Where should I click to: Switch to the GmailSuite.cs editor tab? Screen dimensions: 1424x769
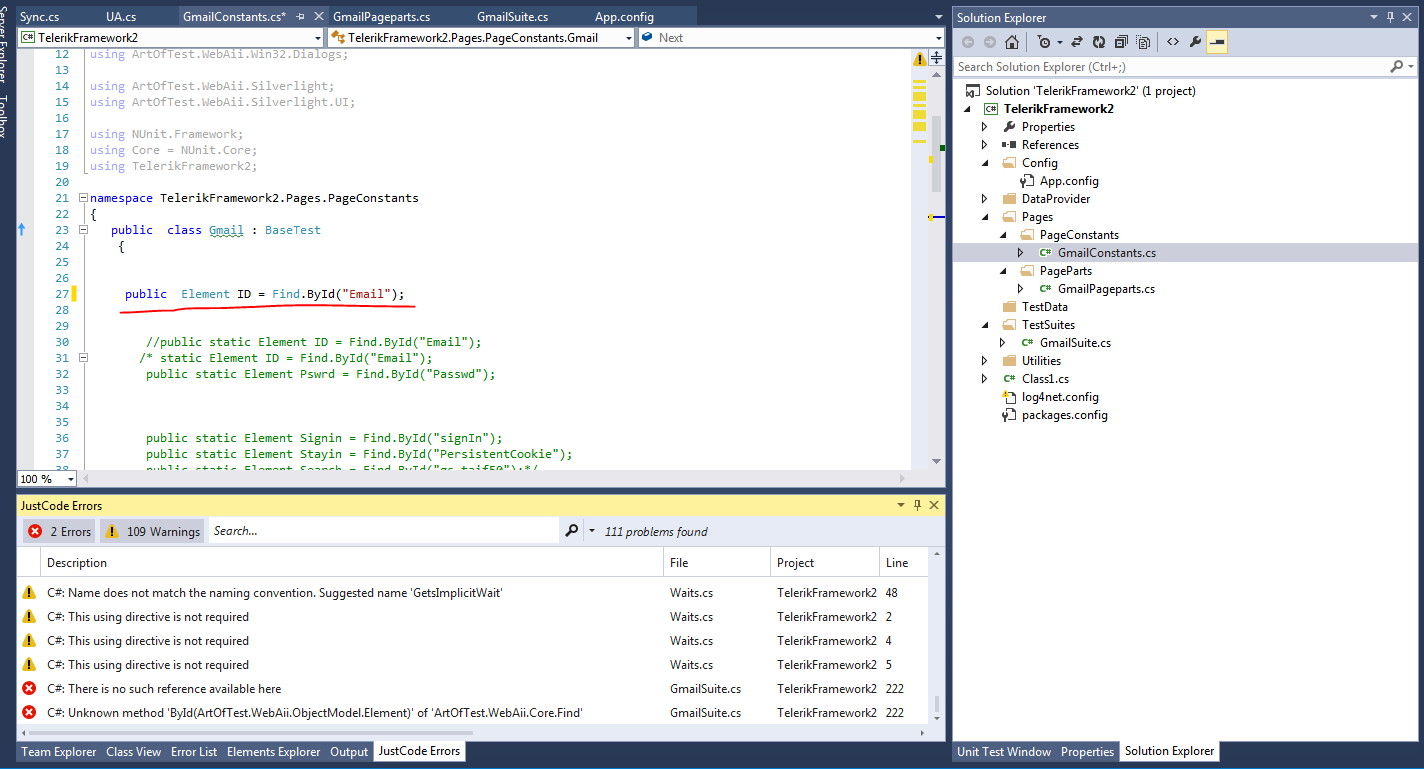pyautogui.click(x=512, y=17)
